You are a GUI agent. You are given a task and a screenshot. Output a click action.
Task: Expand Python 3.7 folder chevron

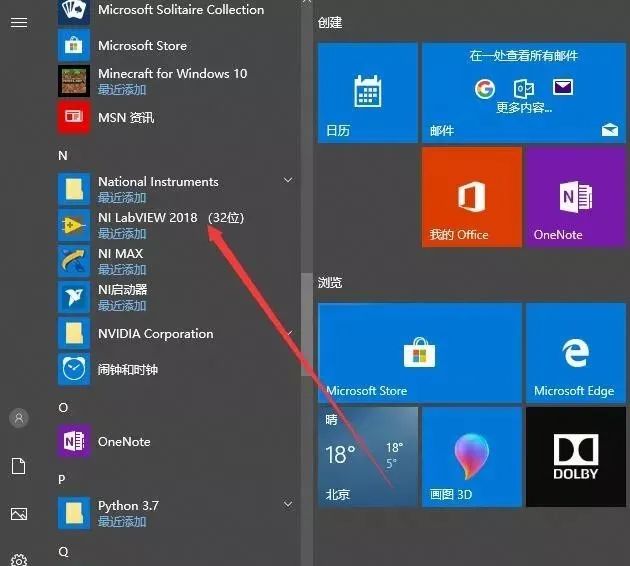pos(288,504)
